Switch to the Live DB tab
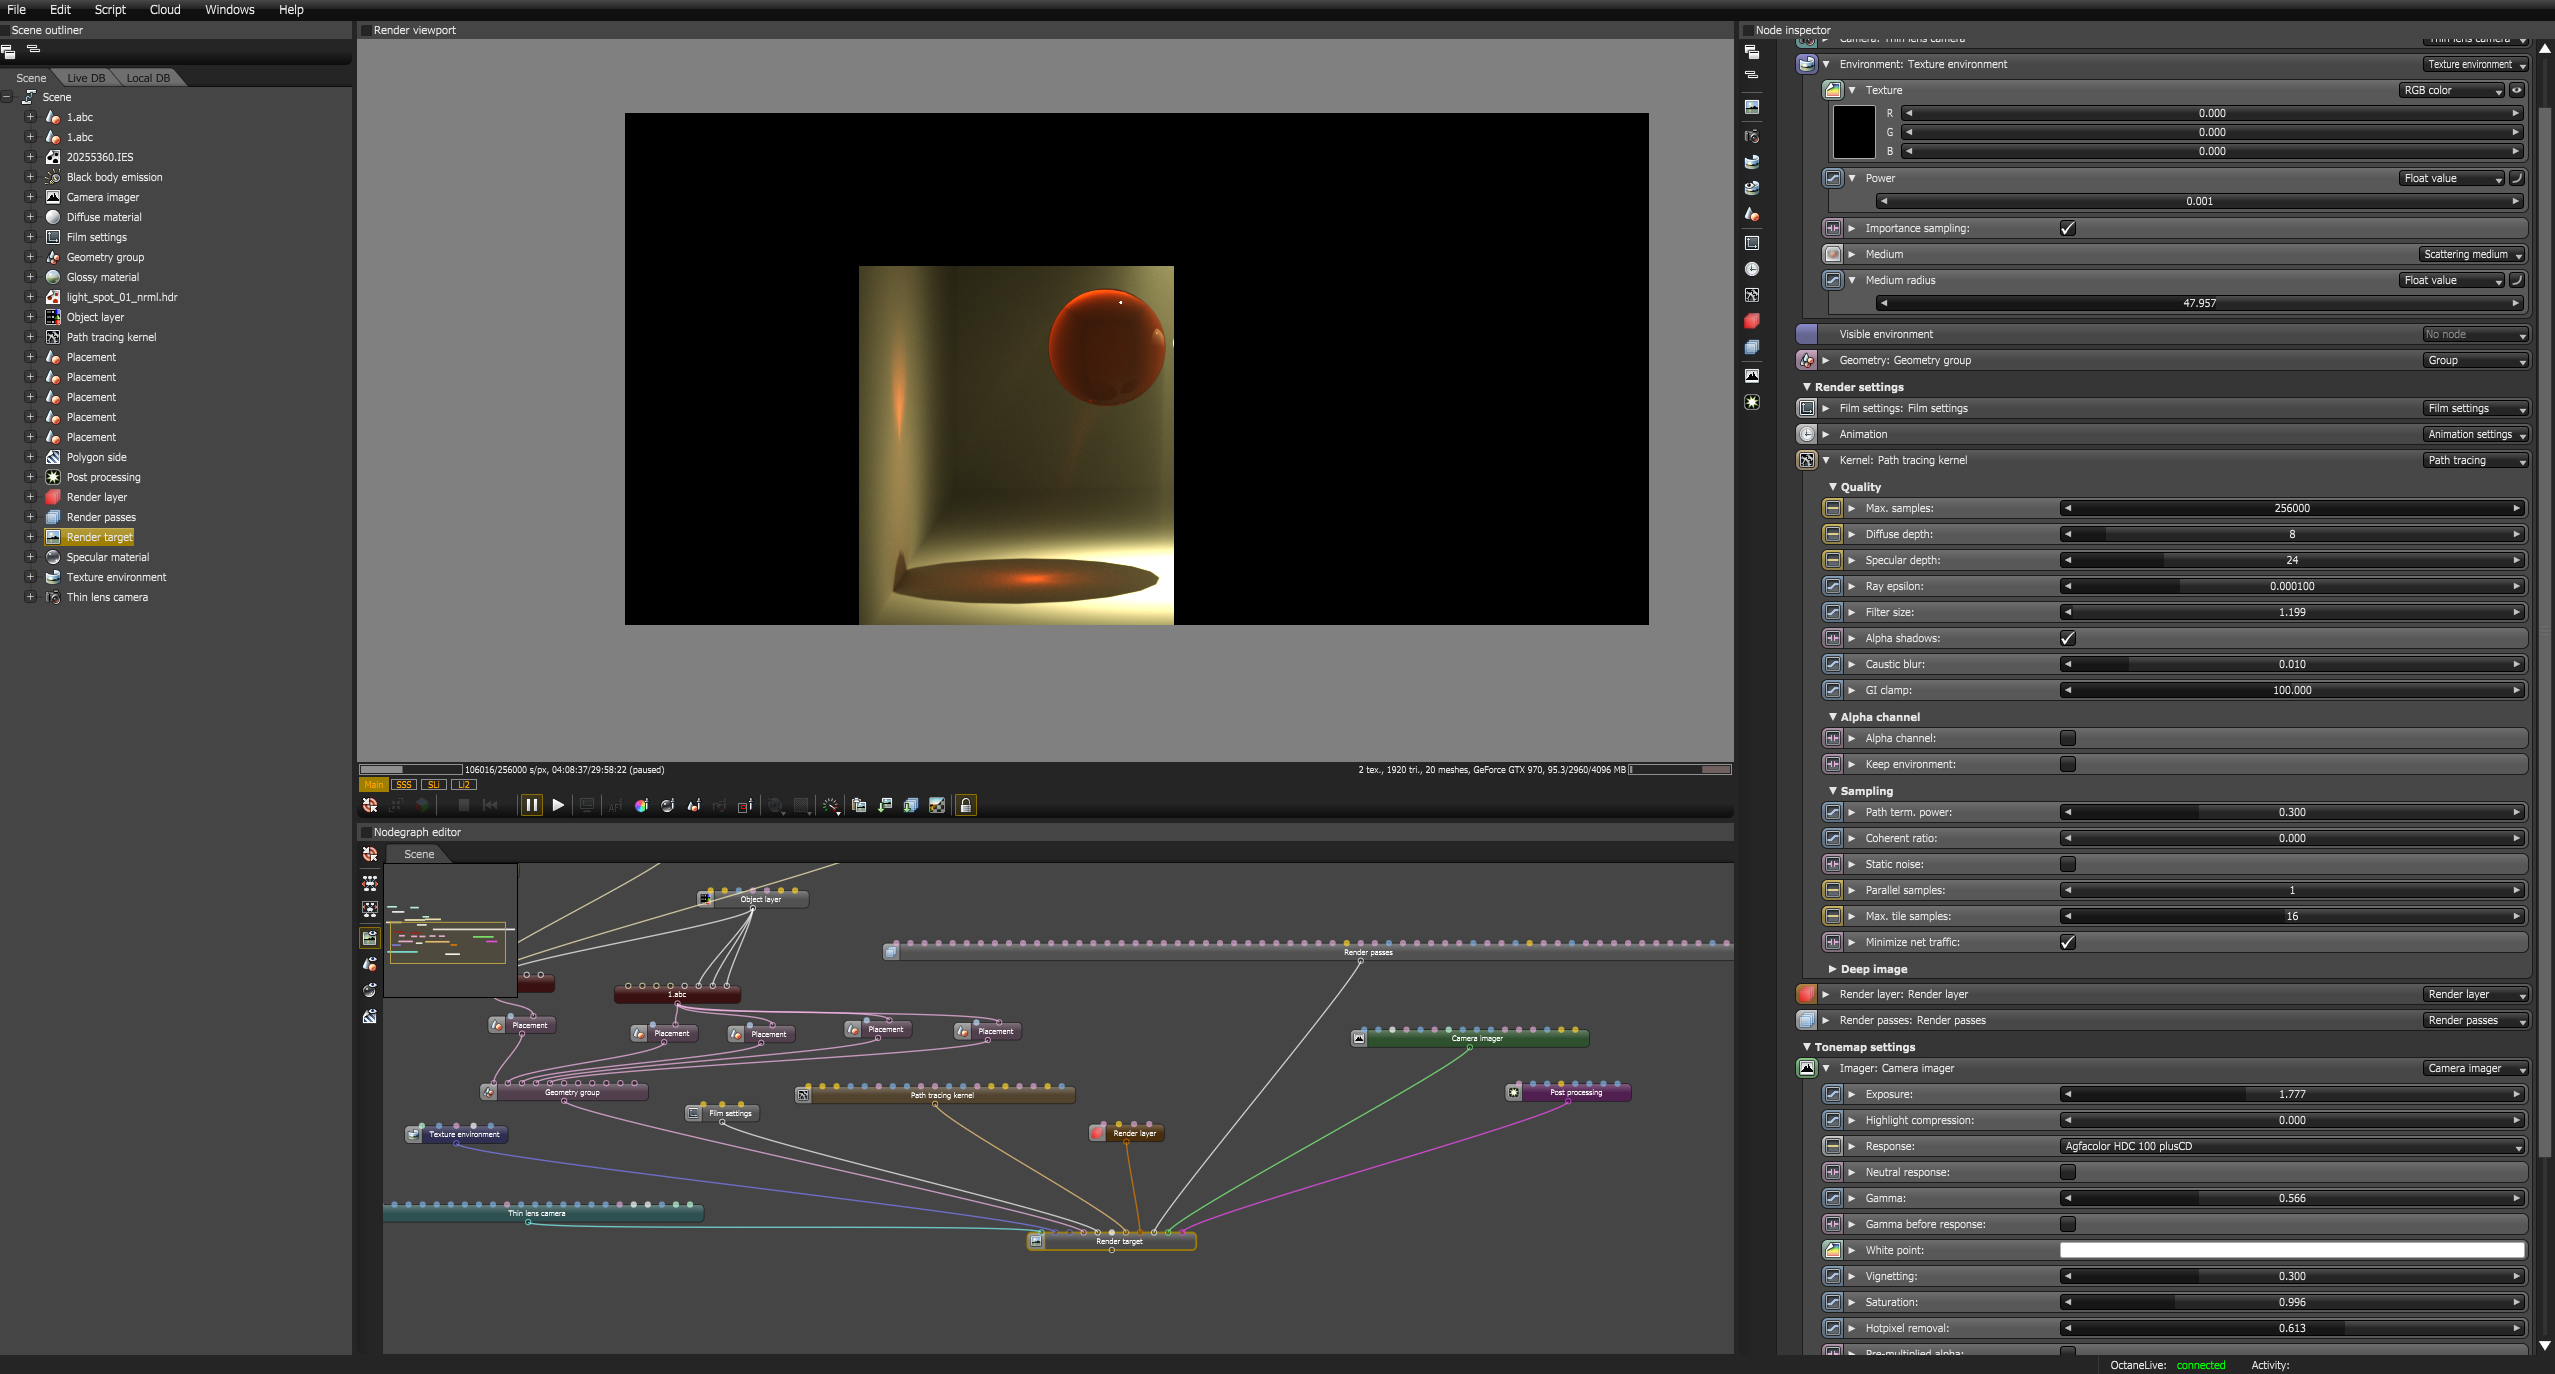The height and width of the screenshot is (1374, 2555). click(x=86, y=78)
